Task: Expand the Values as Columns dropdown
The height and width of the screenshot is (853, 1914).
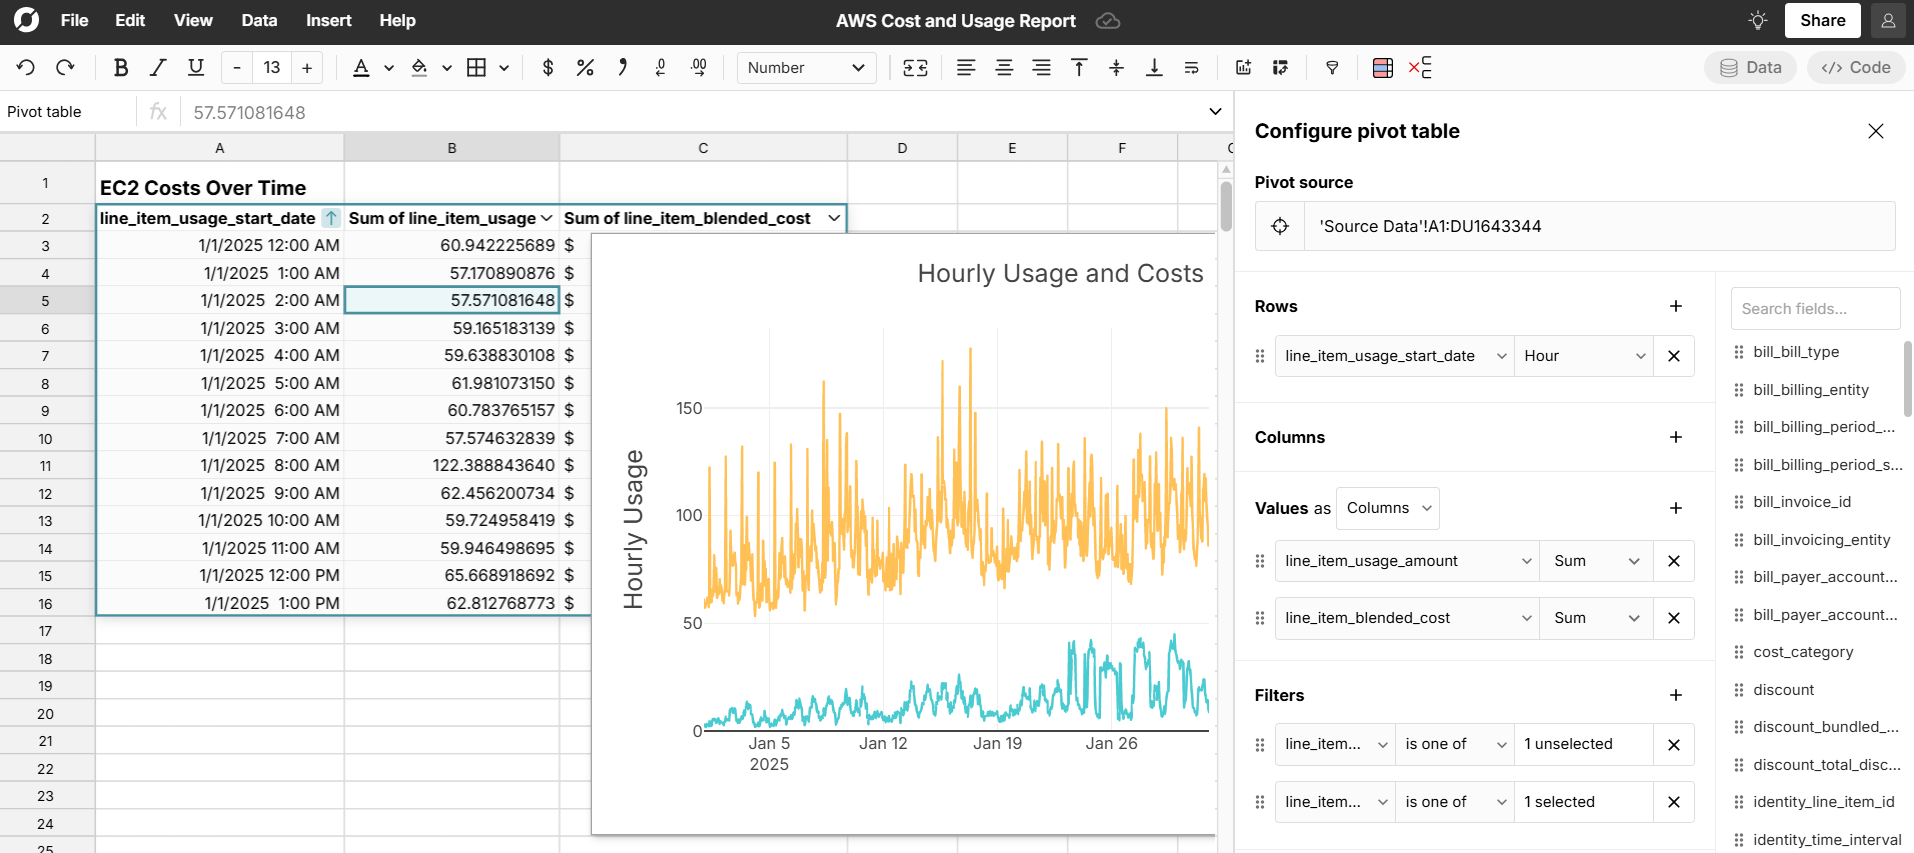Action: 1388,508
